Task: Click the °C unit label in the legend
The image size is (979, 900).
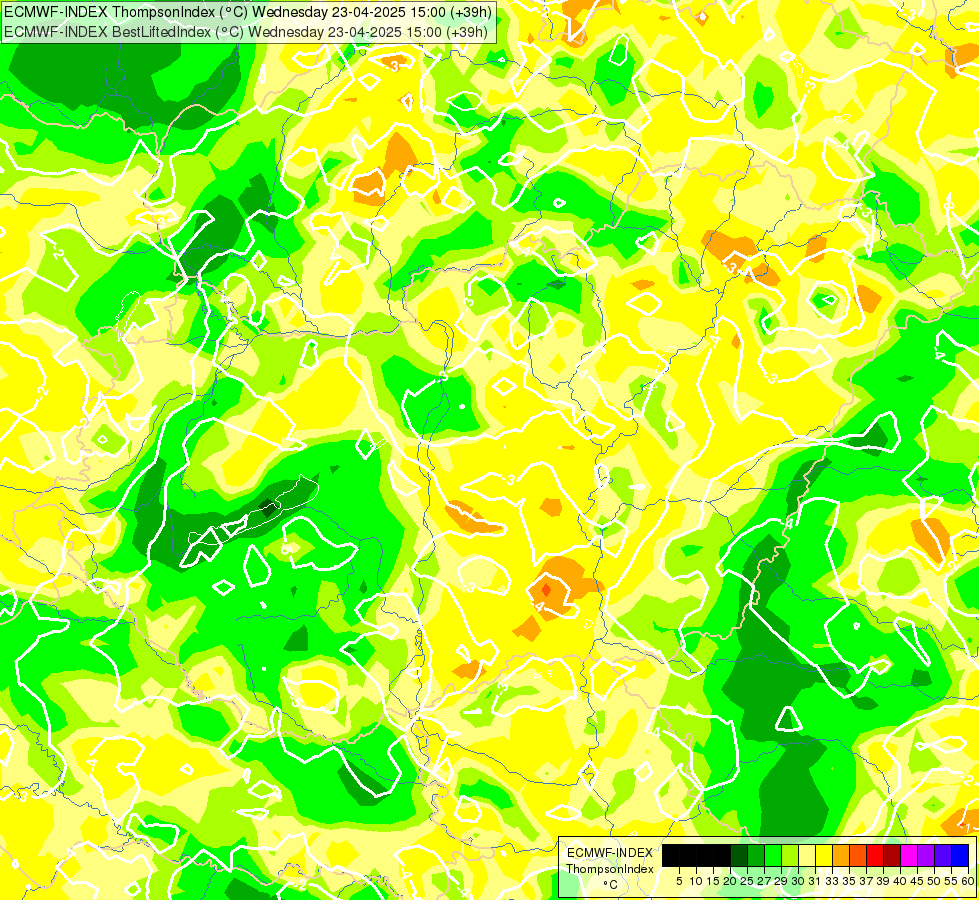Action: pos(611,885)
